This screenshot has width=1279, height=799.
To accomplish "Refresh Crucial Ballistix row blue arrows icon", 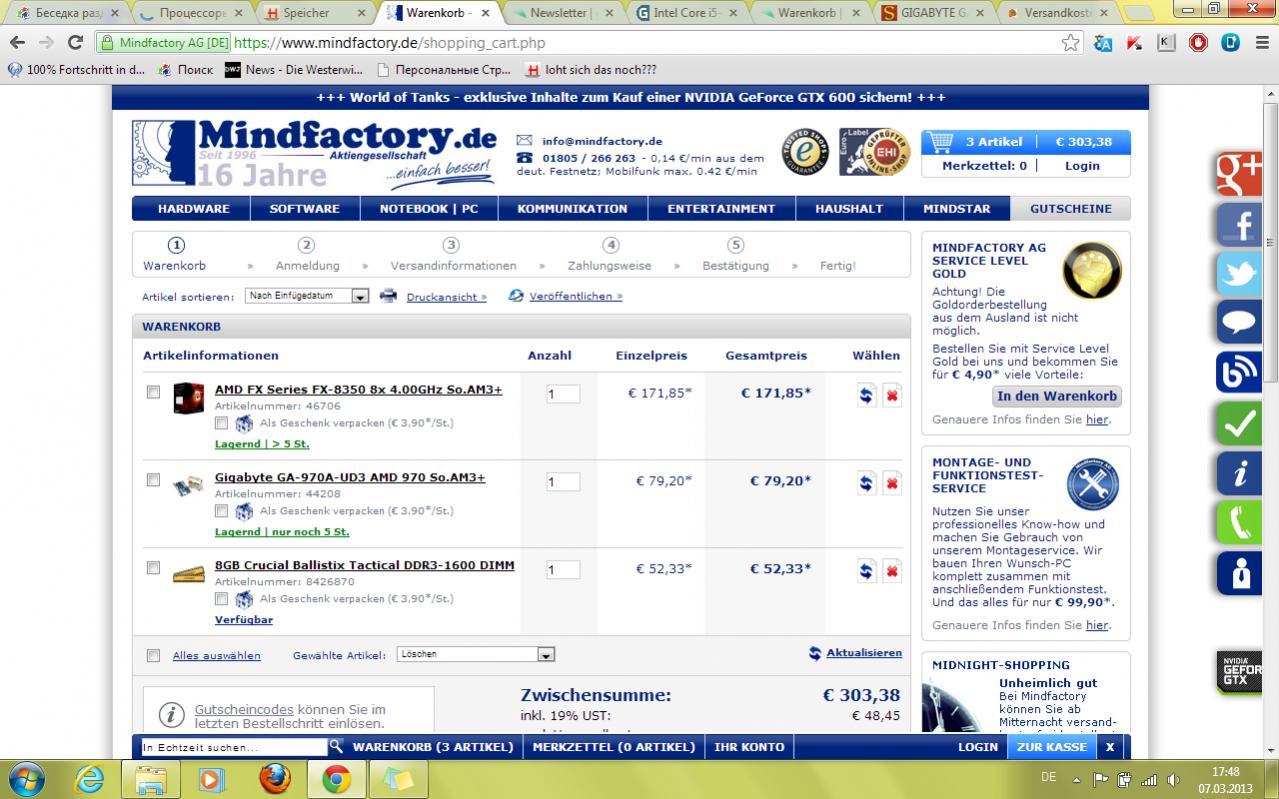I will pyautogui.click(x=866, y=571).
